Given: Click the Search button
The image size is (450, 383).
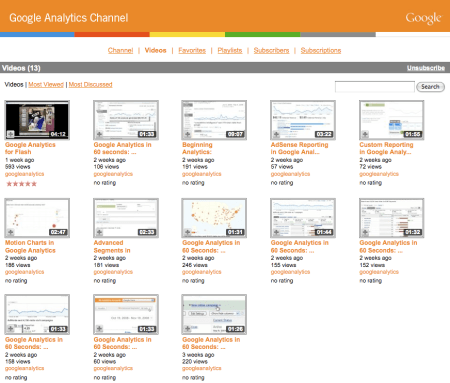Looking at the screenshot, I should (430, 87).
